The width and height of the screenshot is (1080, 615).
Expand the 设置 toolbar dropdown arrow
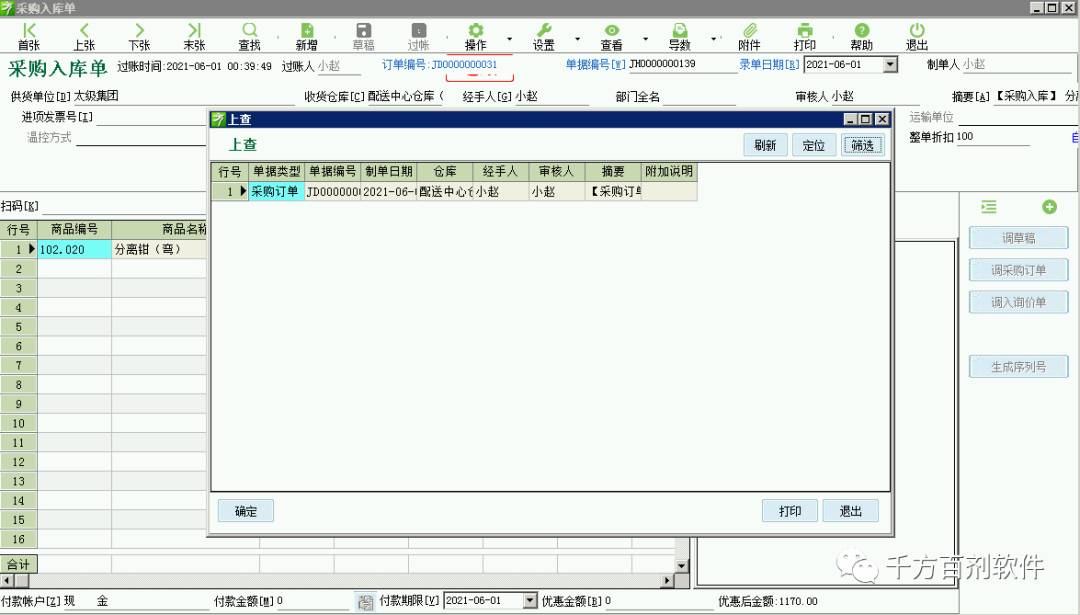577,39
